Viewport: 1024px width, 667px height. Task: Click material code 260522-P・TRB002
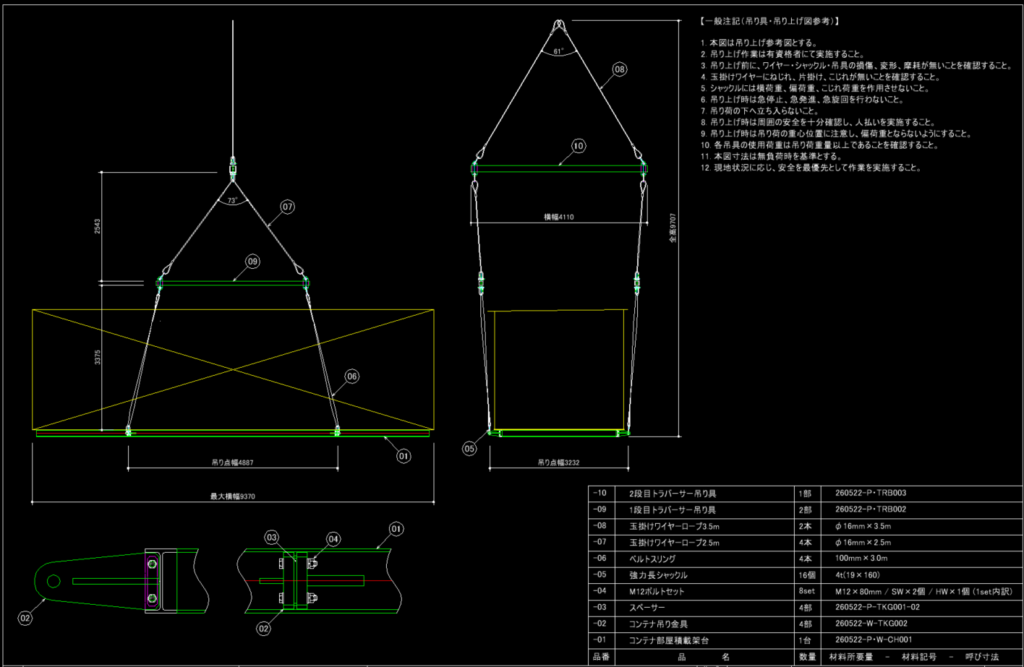coord(871,510)
